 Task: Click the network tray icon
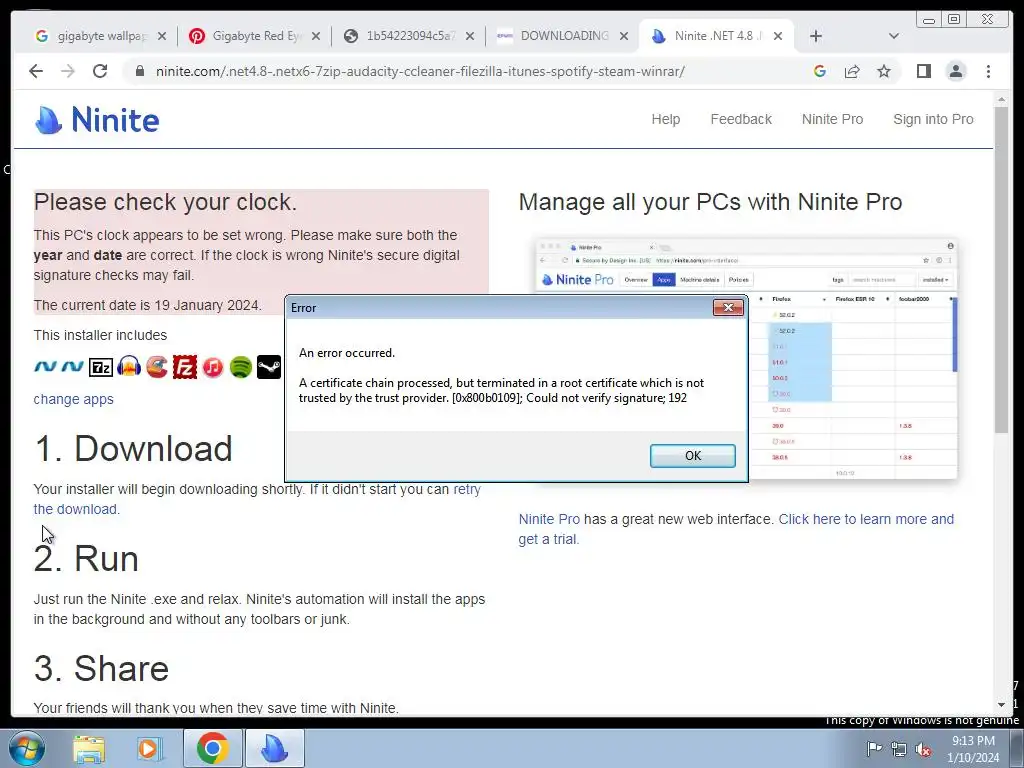pos(899,749)
